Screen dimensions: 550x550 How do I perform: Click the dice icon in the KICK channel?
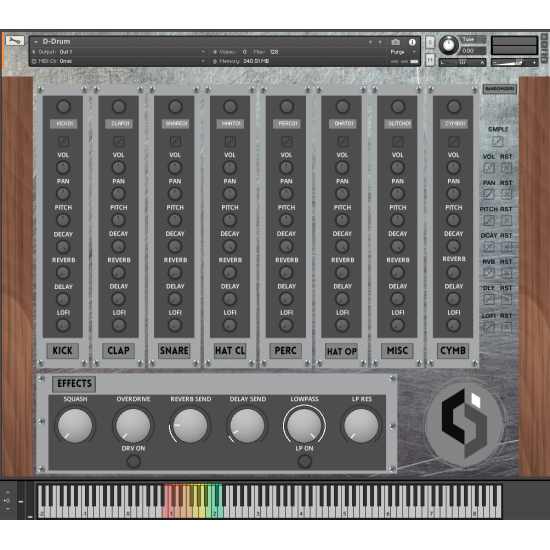coord(63,142)
